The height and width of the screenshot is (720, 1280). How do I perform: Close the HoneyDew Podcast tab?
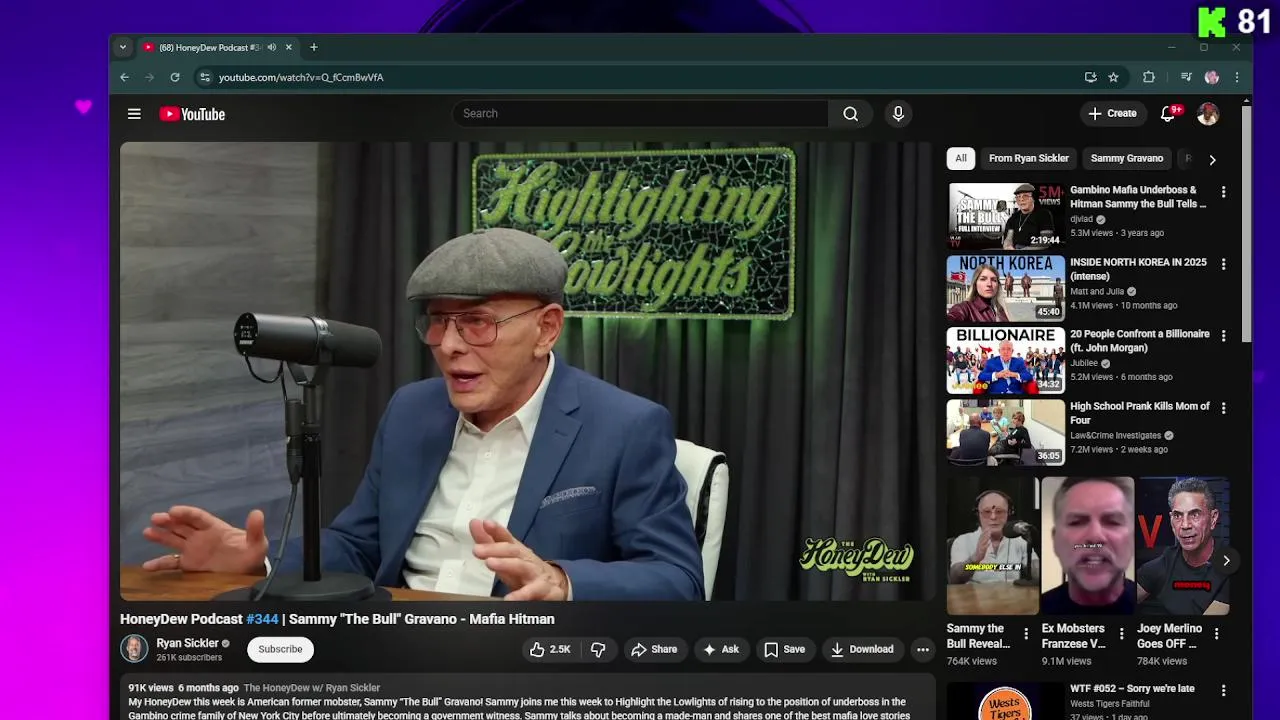288,47
